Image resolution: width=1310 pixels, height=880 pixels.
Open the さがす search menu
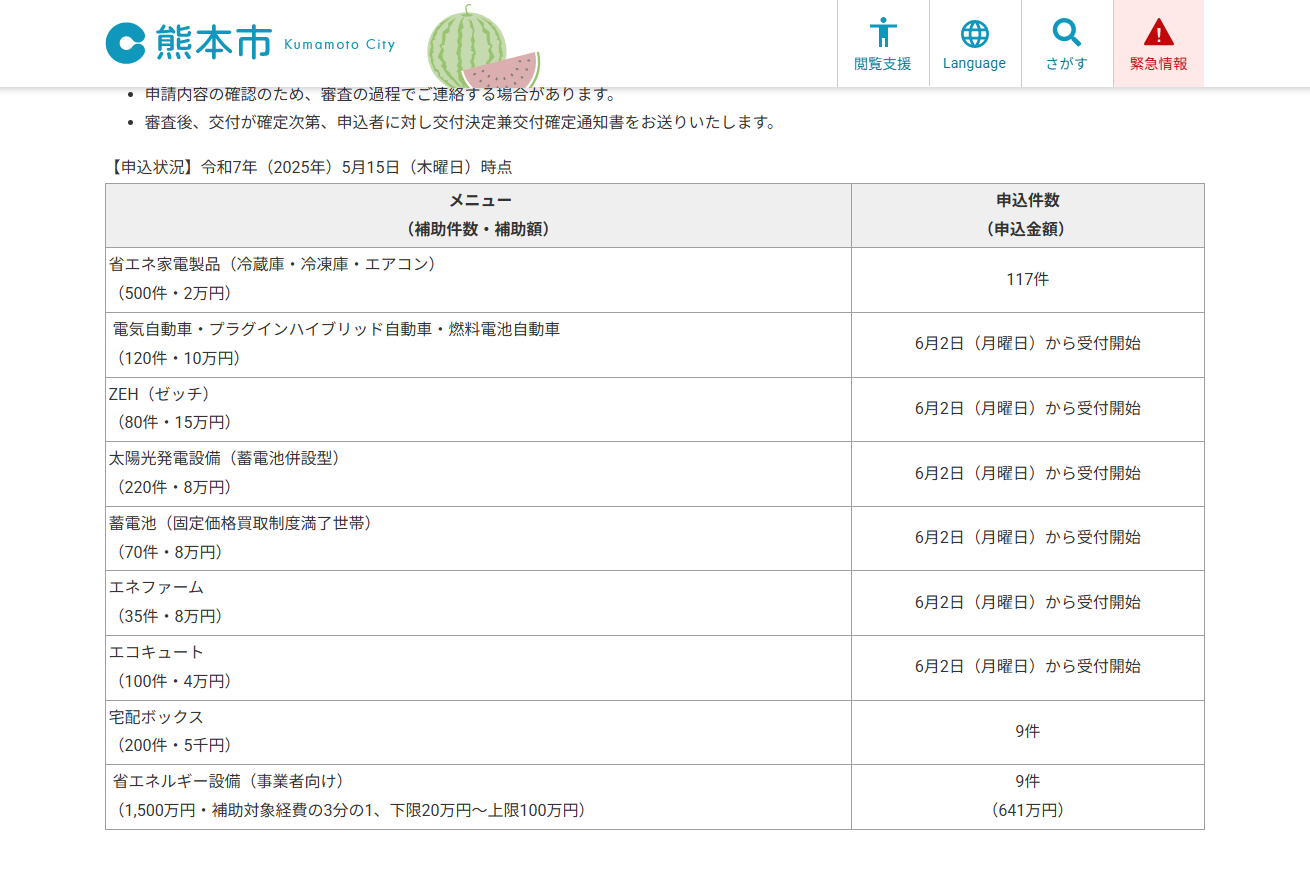point(1067,44)
